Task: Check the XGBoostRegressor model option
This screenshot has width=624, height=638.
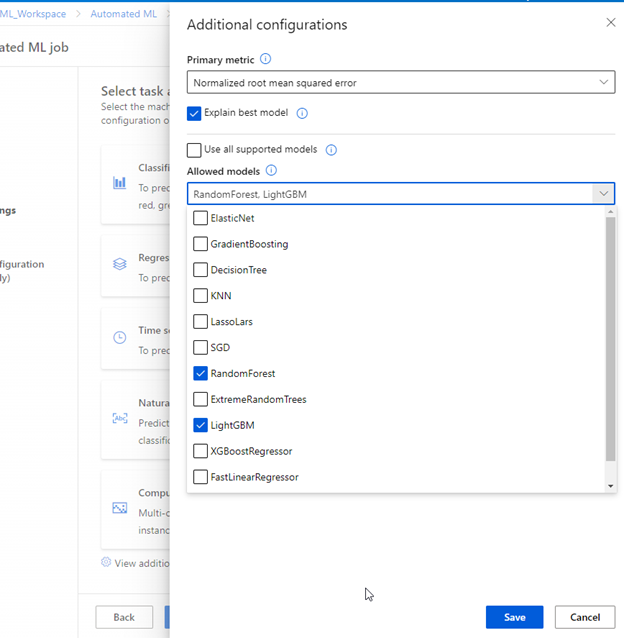Action: 201,451
